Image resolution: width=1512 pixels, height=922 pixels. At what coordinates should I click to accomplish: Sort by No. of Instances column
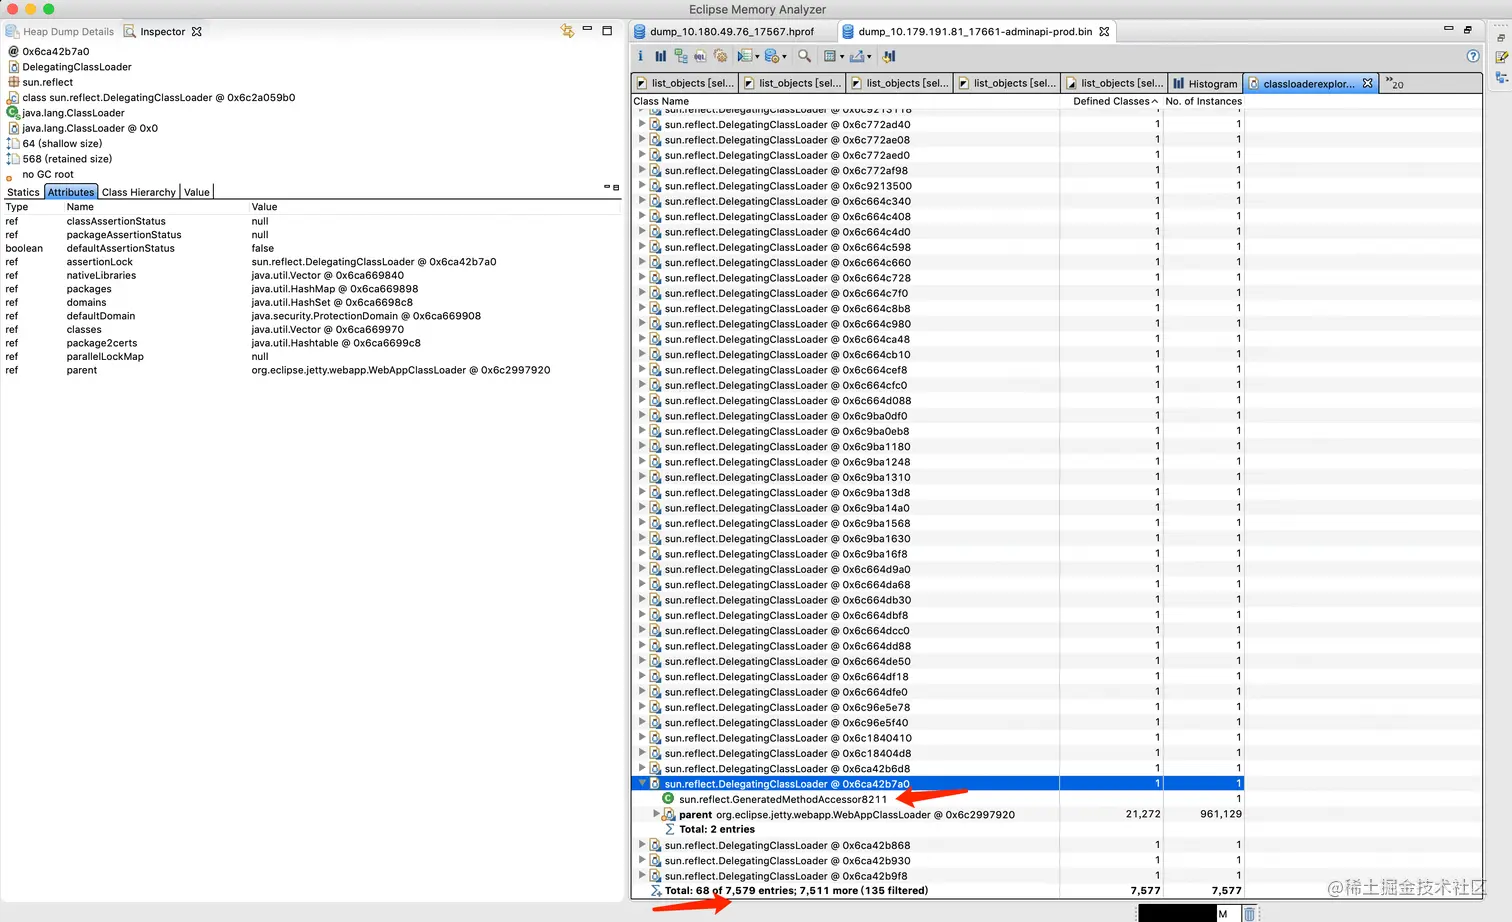[1203, 101]
